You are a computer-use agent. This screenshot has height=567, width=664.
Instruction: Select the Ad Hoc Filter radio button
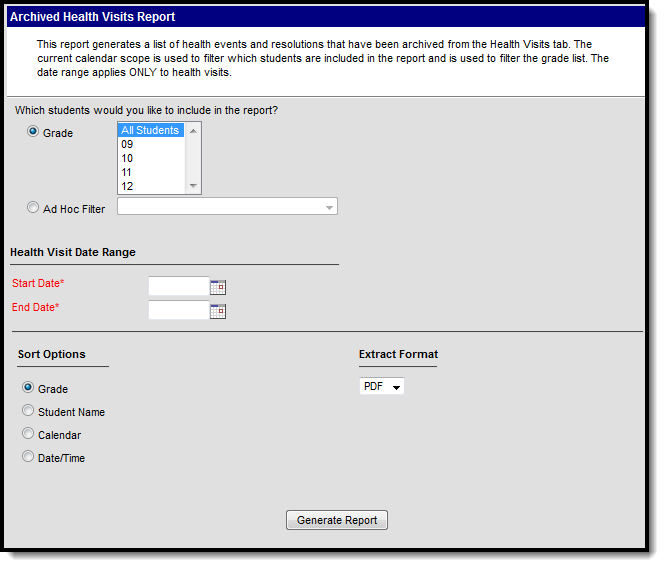click(33, 207)
